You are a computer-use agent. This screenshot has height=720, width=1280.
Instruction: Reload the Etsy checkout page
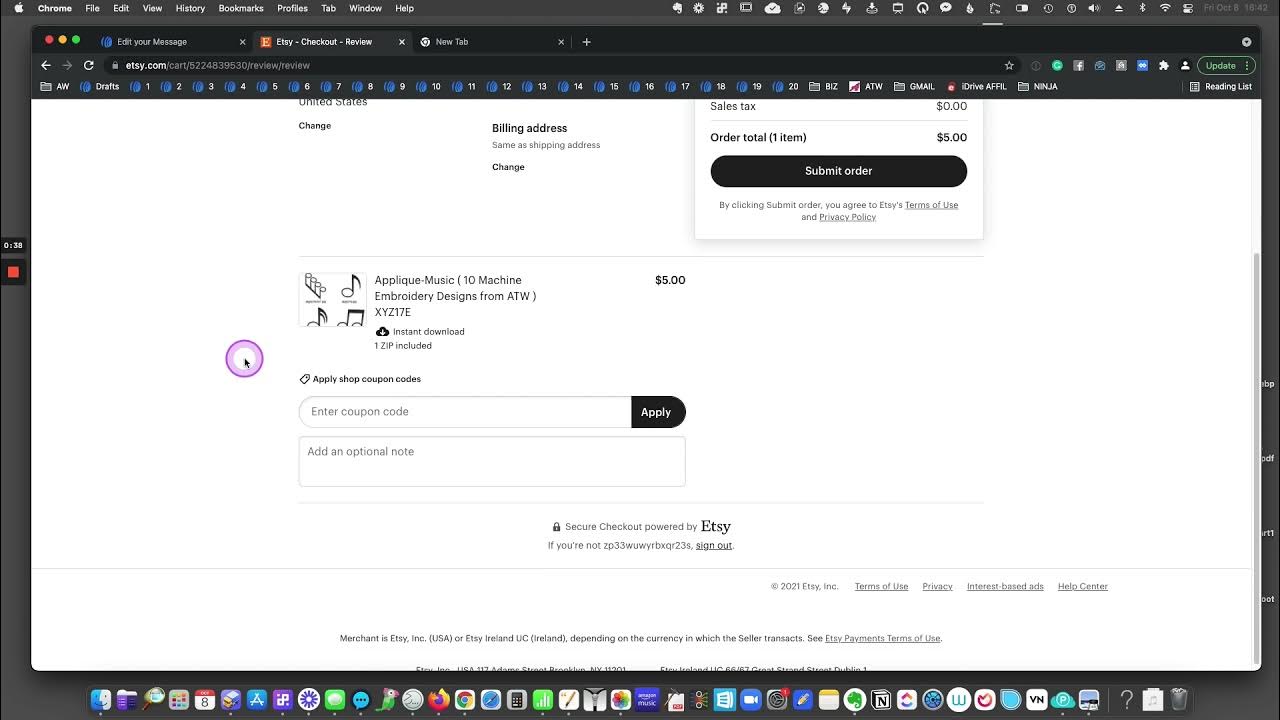[89, 65]
